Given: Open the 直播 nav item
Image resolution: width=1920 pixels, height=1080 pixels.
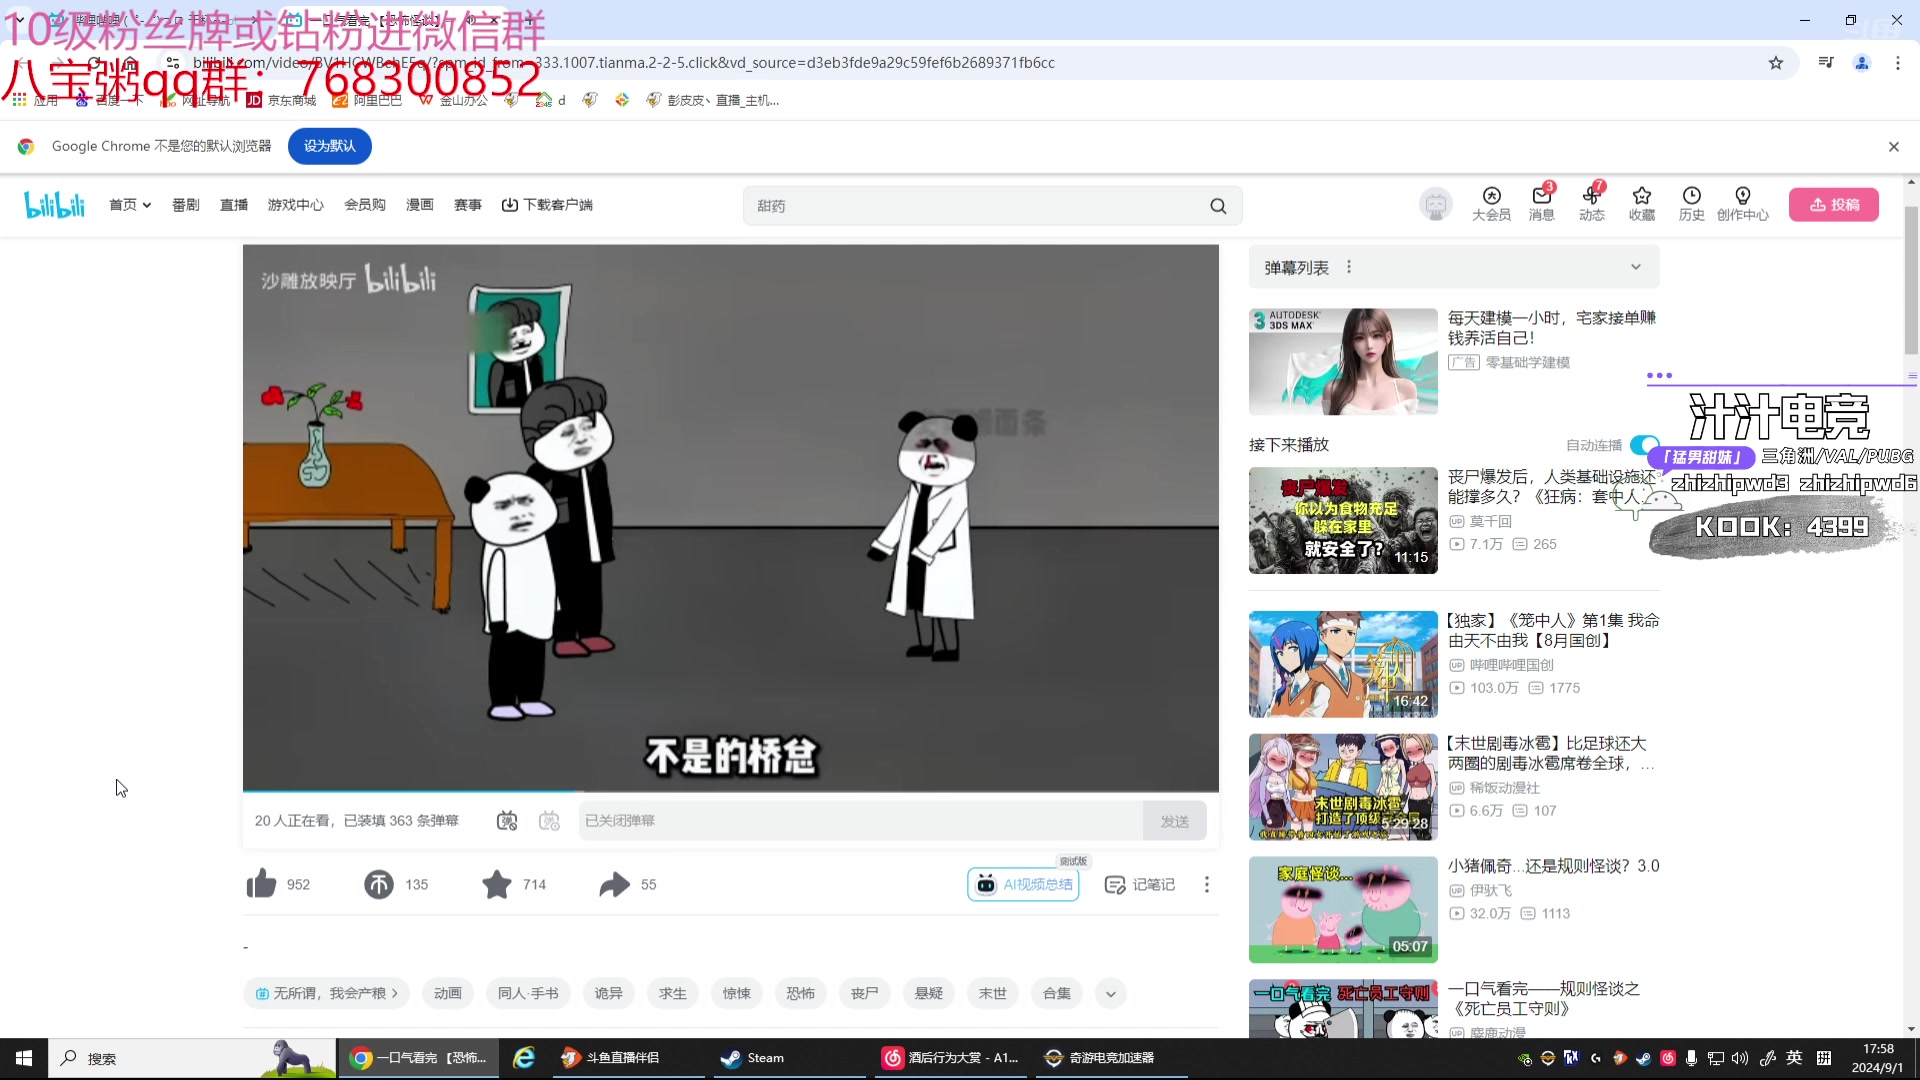Looking at the screenshot, I should 234,205.
